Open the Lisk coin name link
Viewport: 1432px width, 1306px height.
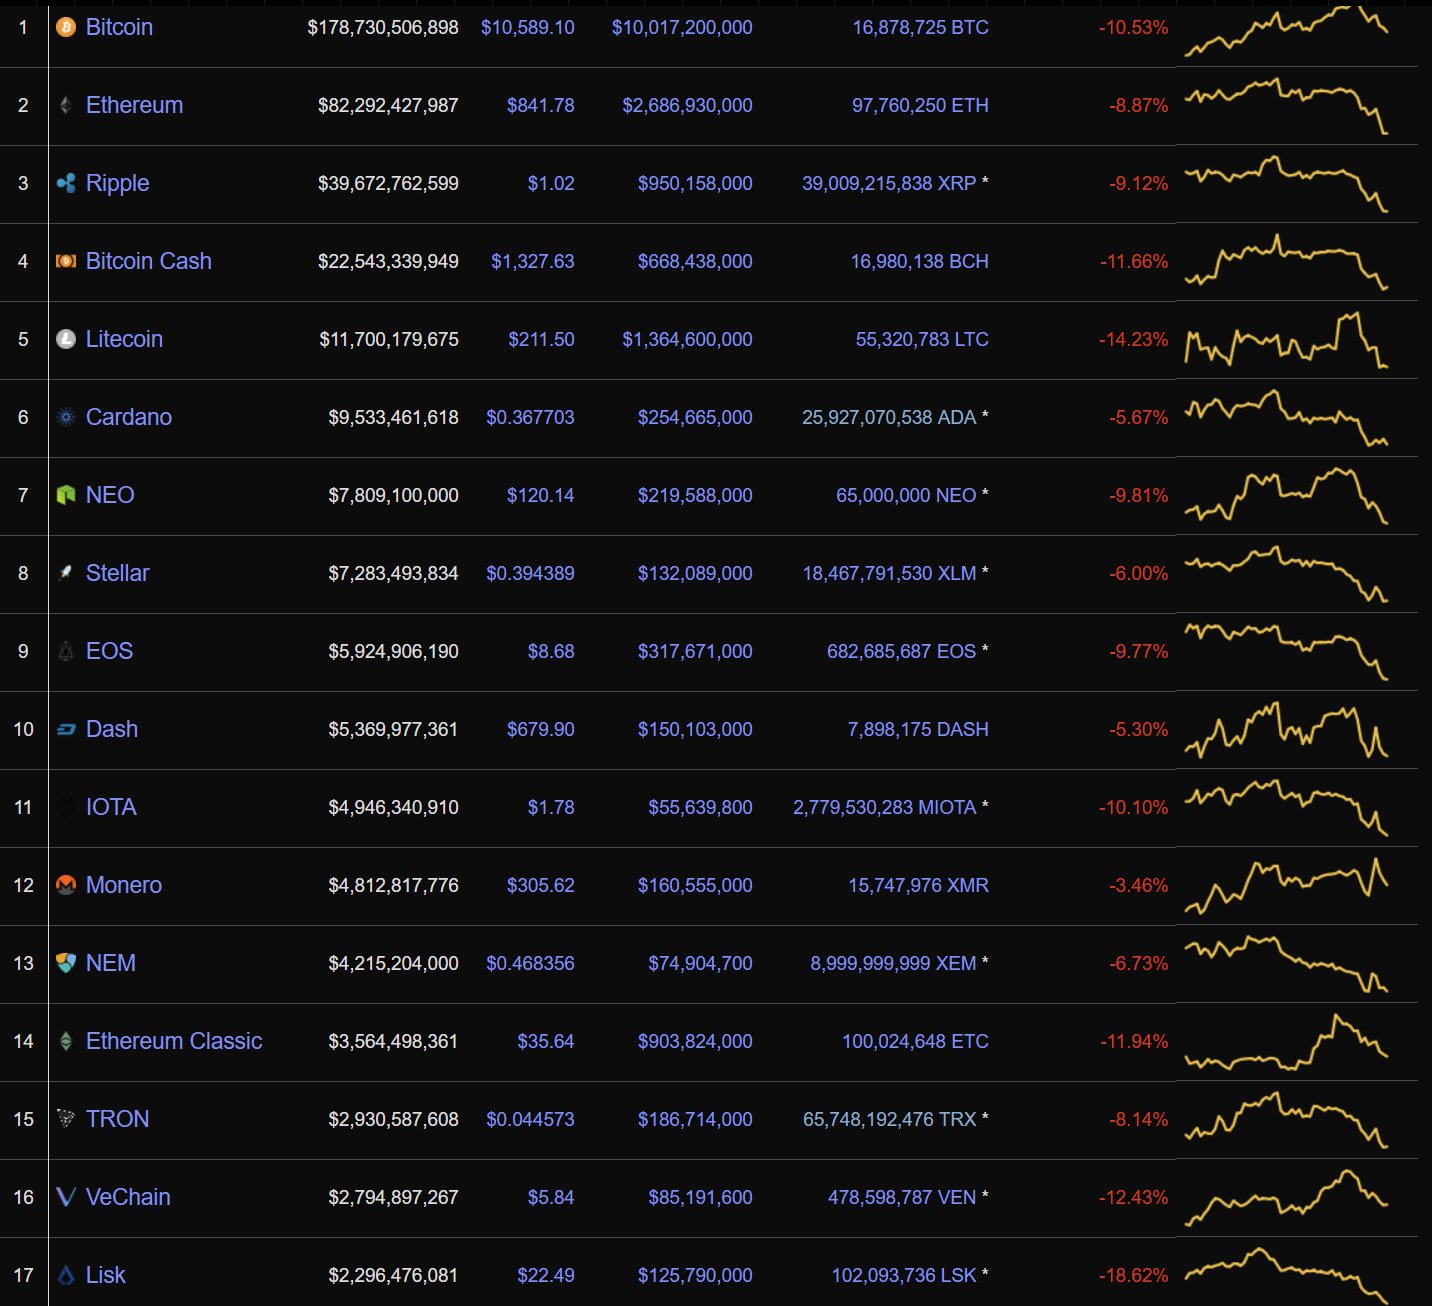106,1275
